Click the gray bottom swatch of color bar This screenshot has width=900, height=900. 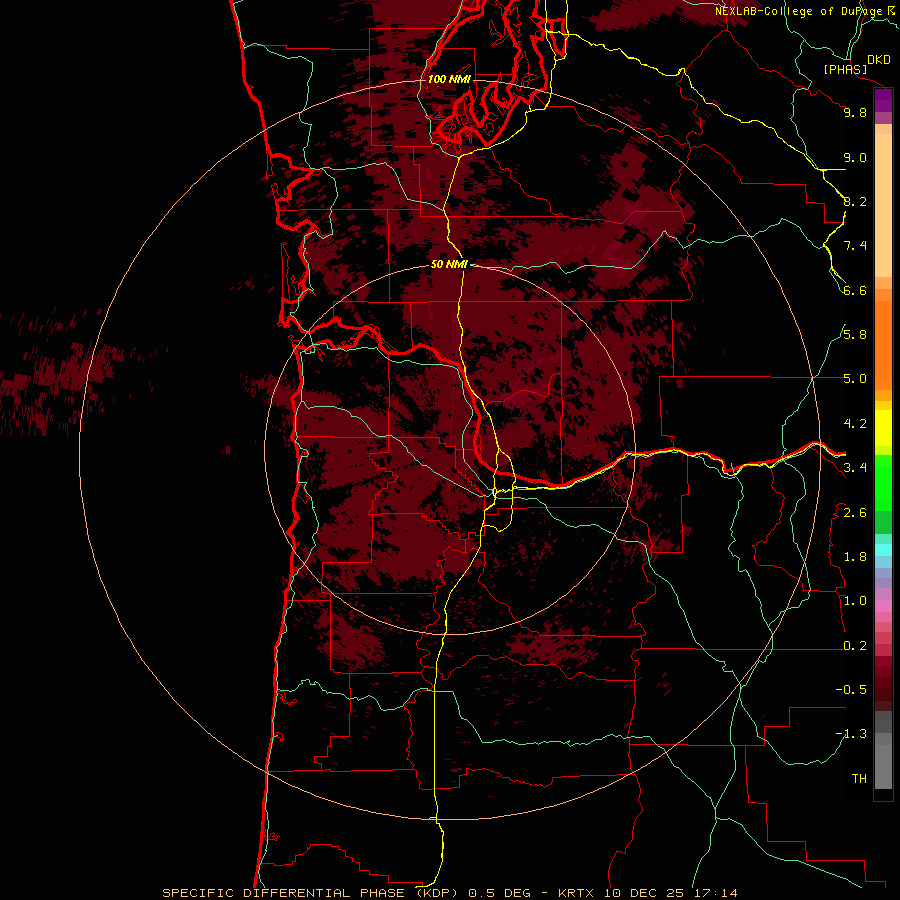pos(883,769)
